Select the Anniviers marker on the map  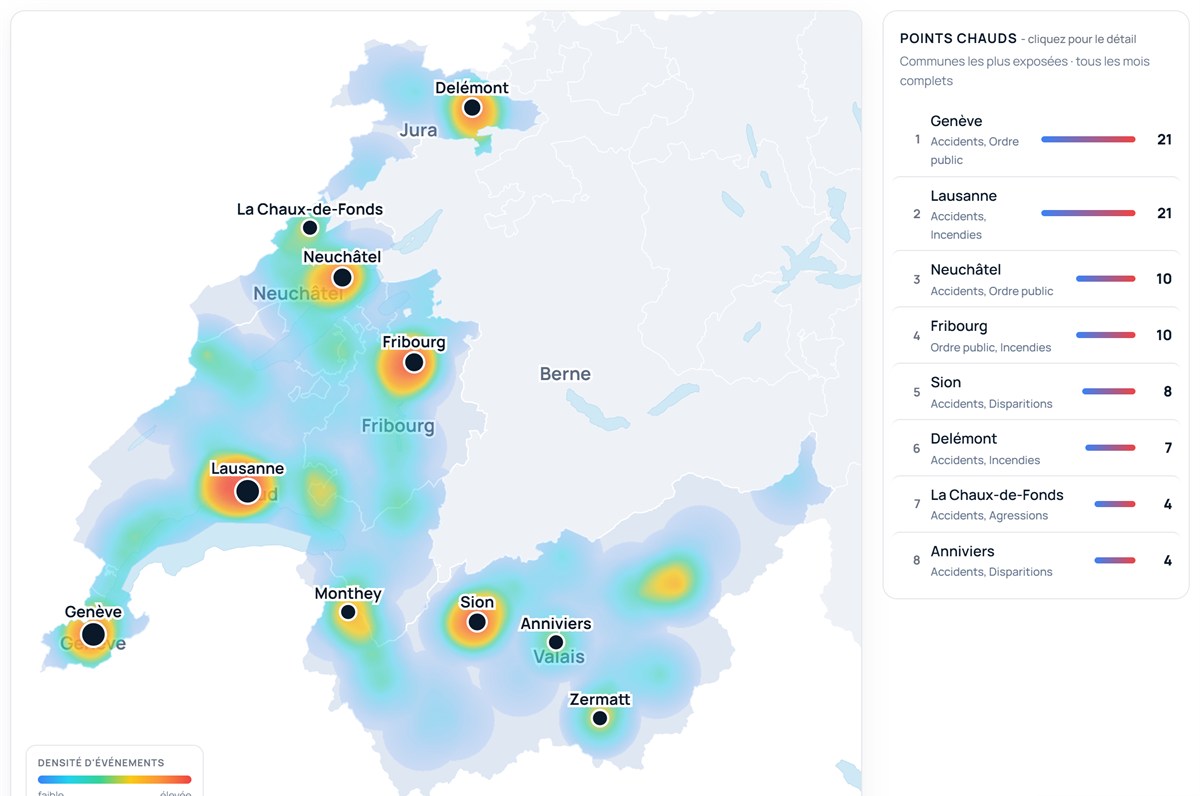coord(556,642)
